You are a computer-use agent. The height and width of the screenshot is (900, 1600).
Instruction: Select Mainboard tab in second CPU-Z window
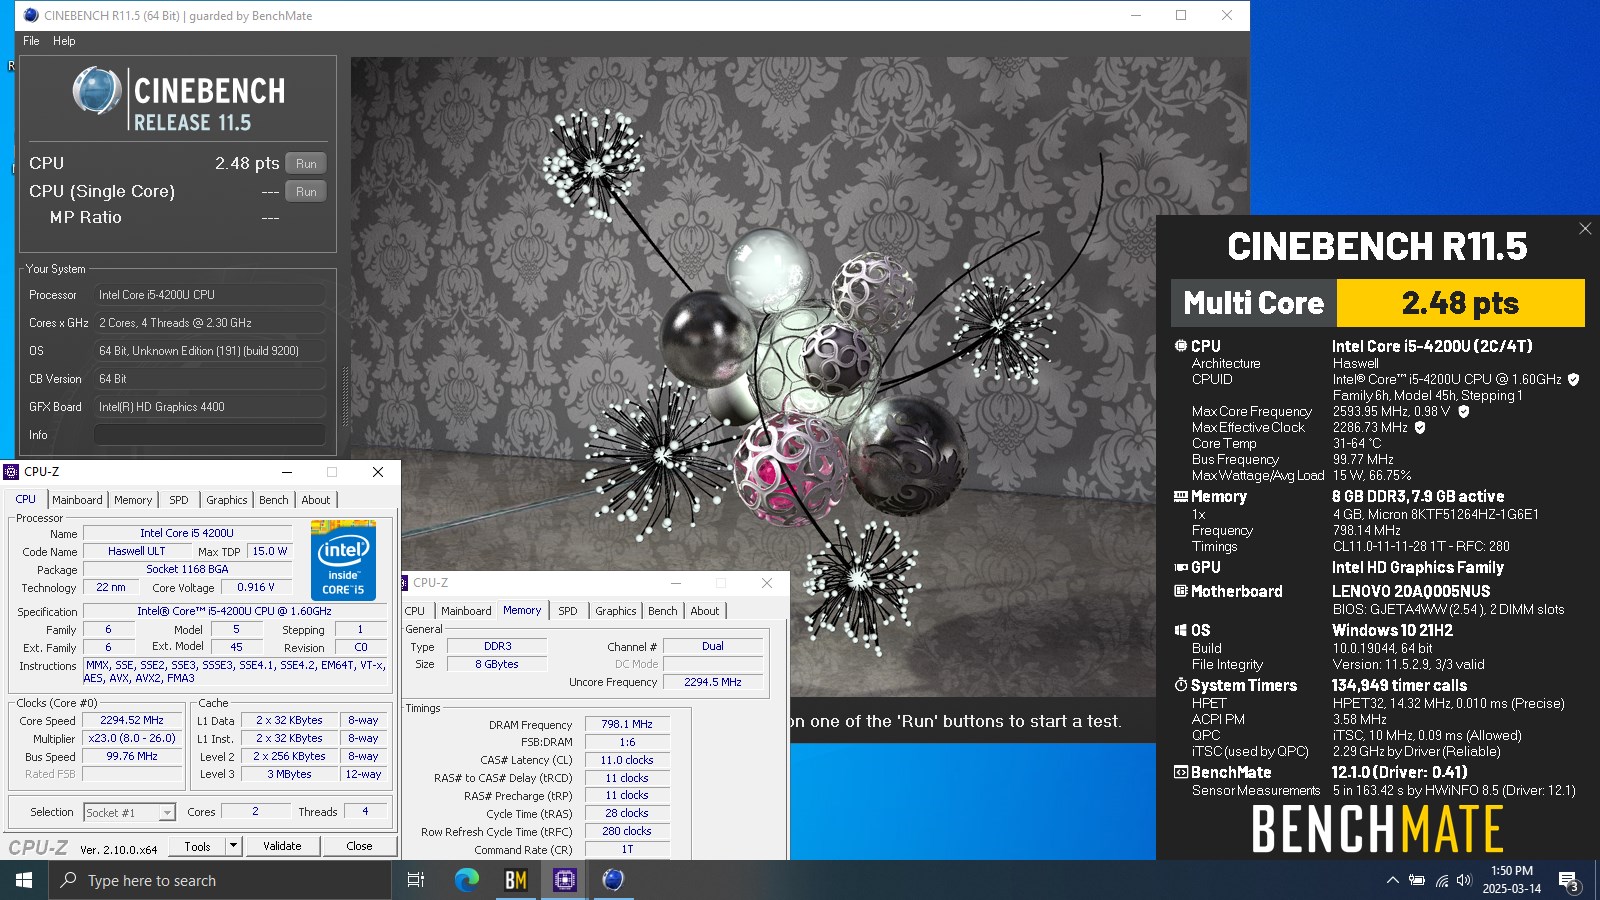tap(466, 611)
